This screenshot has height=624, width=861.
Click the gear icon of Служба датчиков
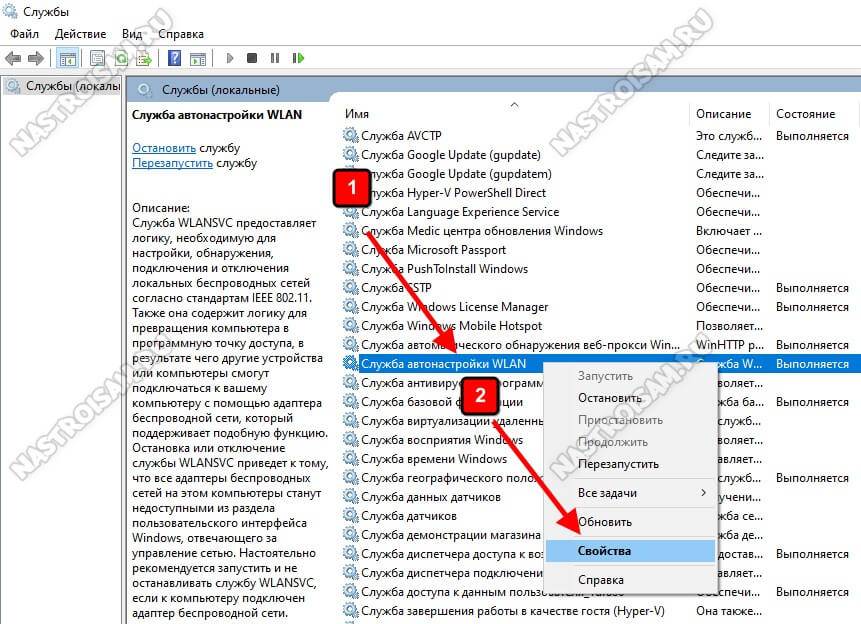[350, 515]
